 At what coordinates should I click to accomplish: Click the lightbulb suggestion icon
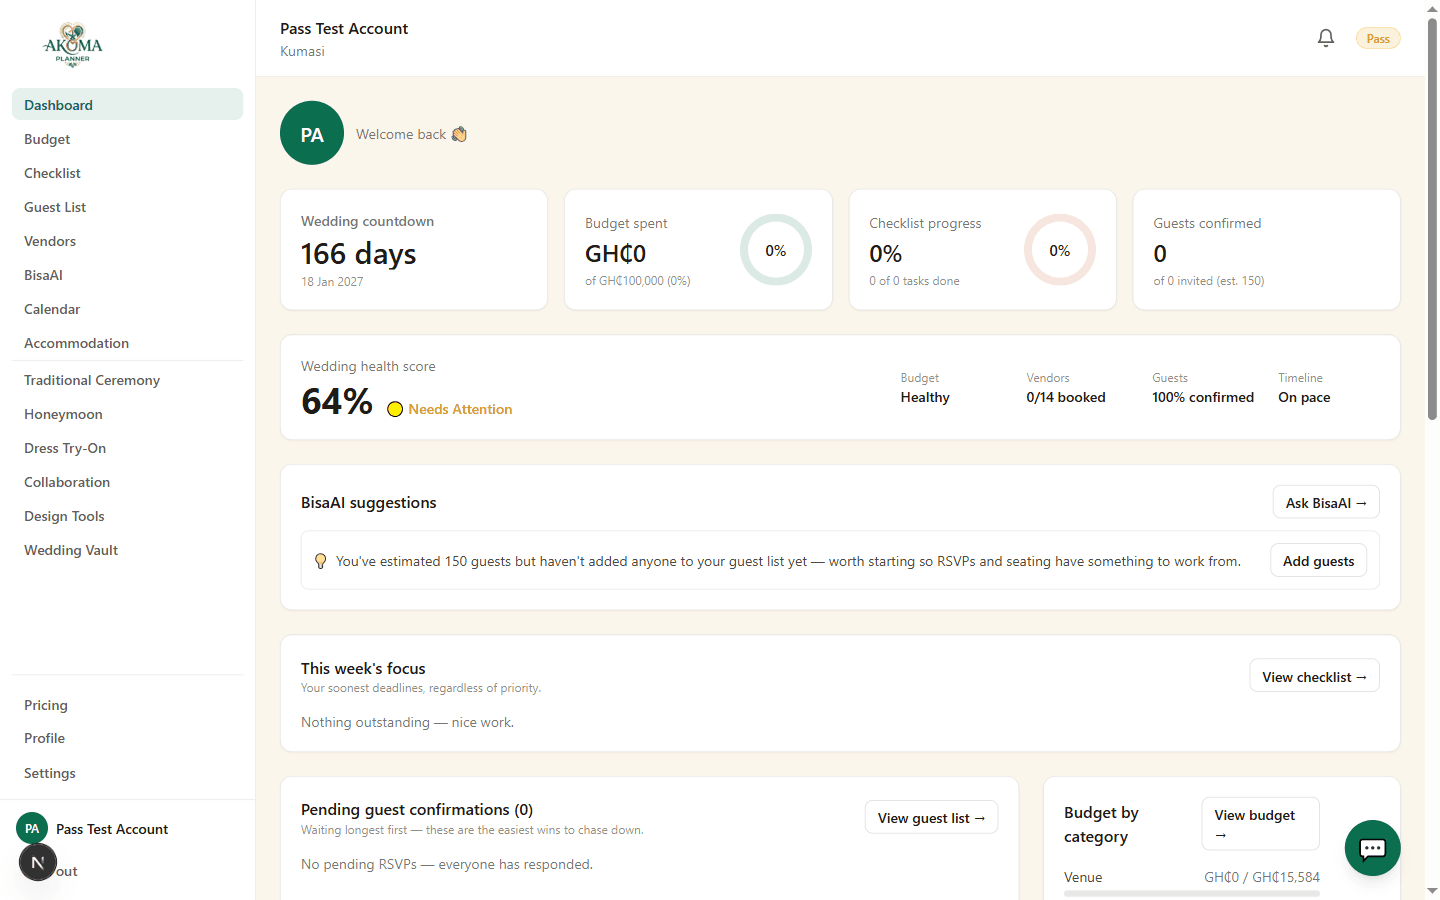pyautogui.click(x=320, y=561)
